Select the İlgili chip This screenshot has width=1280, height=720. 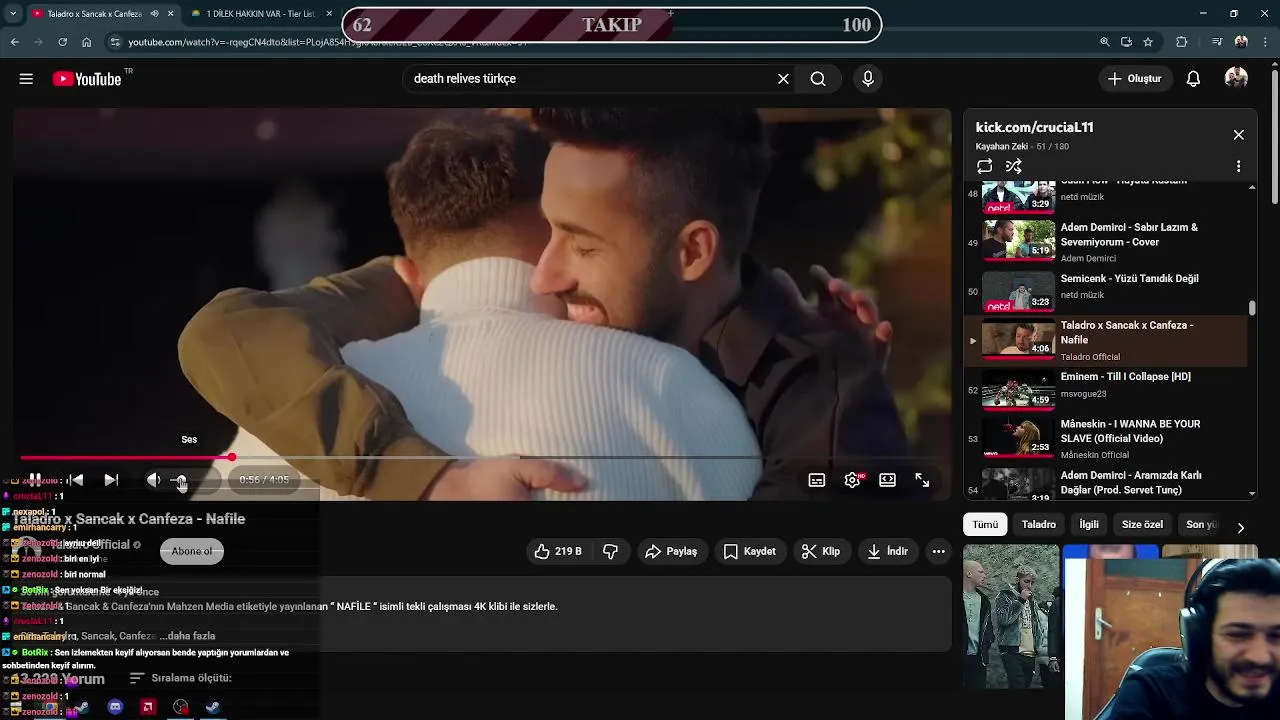pyautogui.click(x=1089, y=524)
